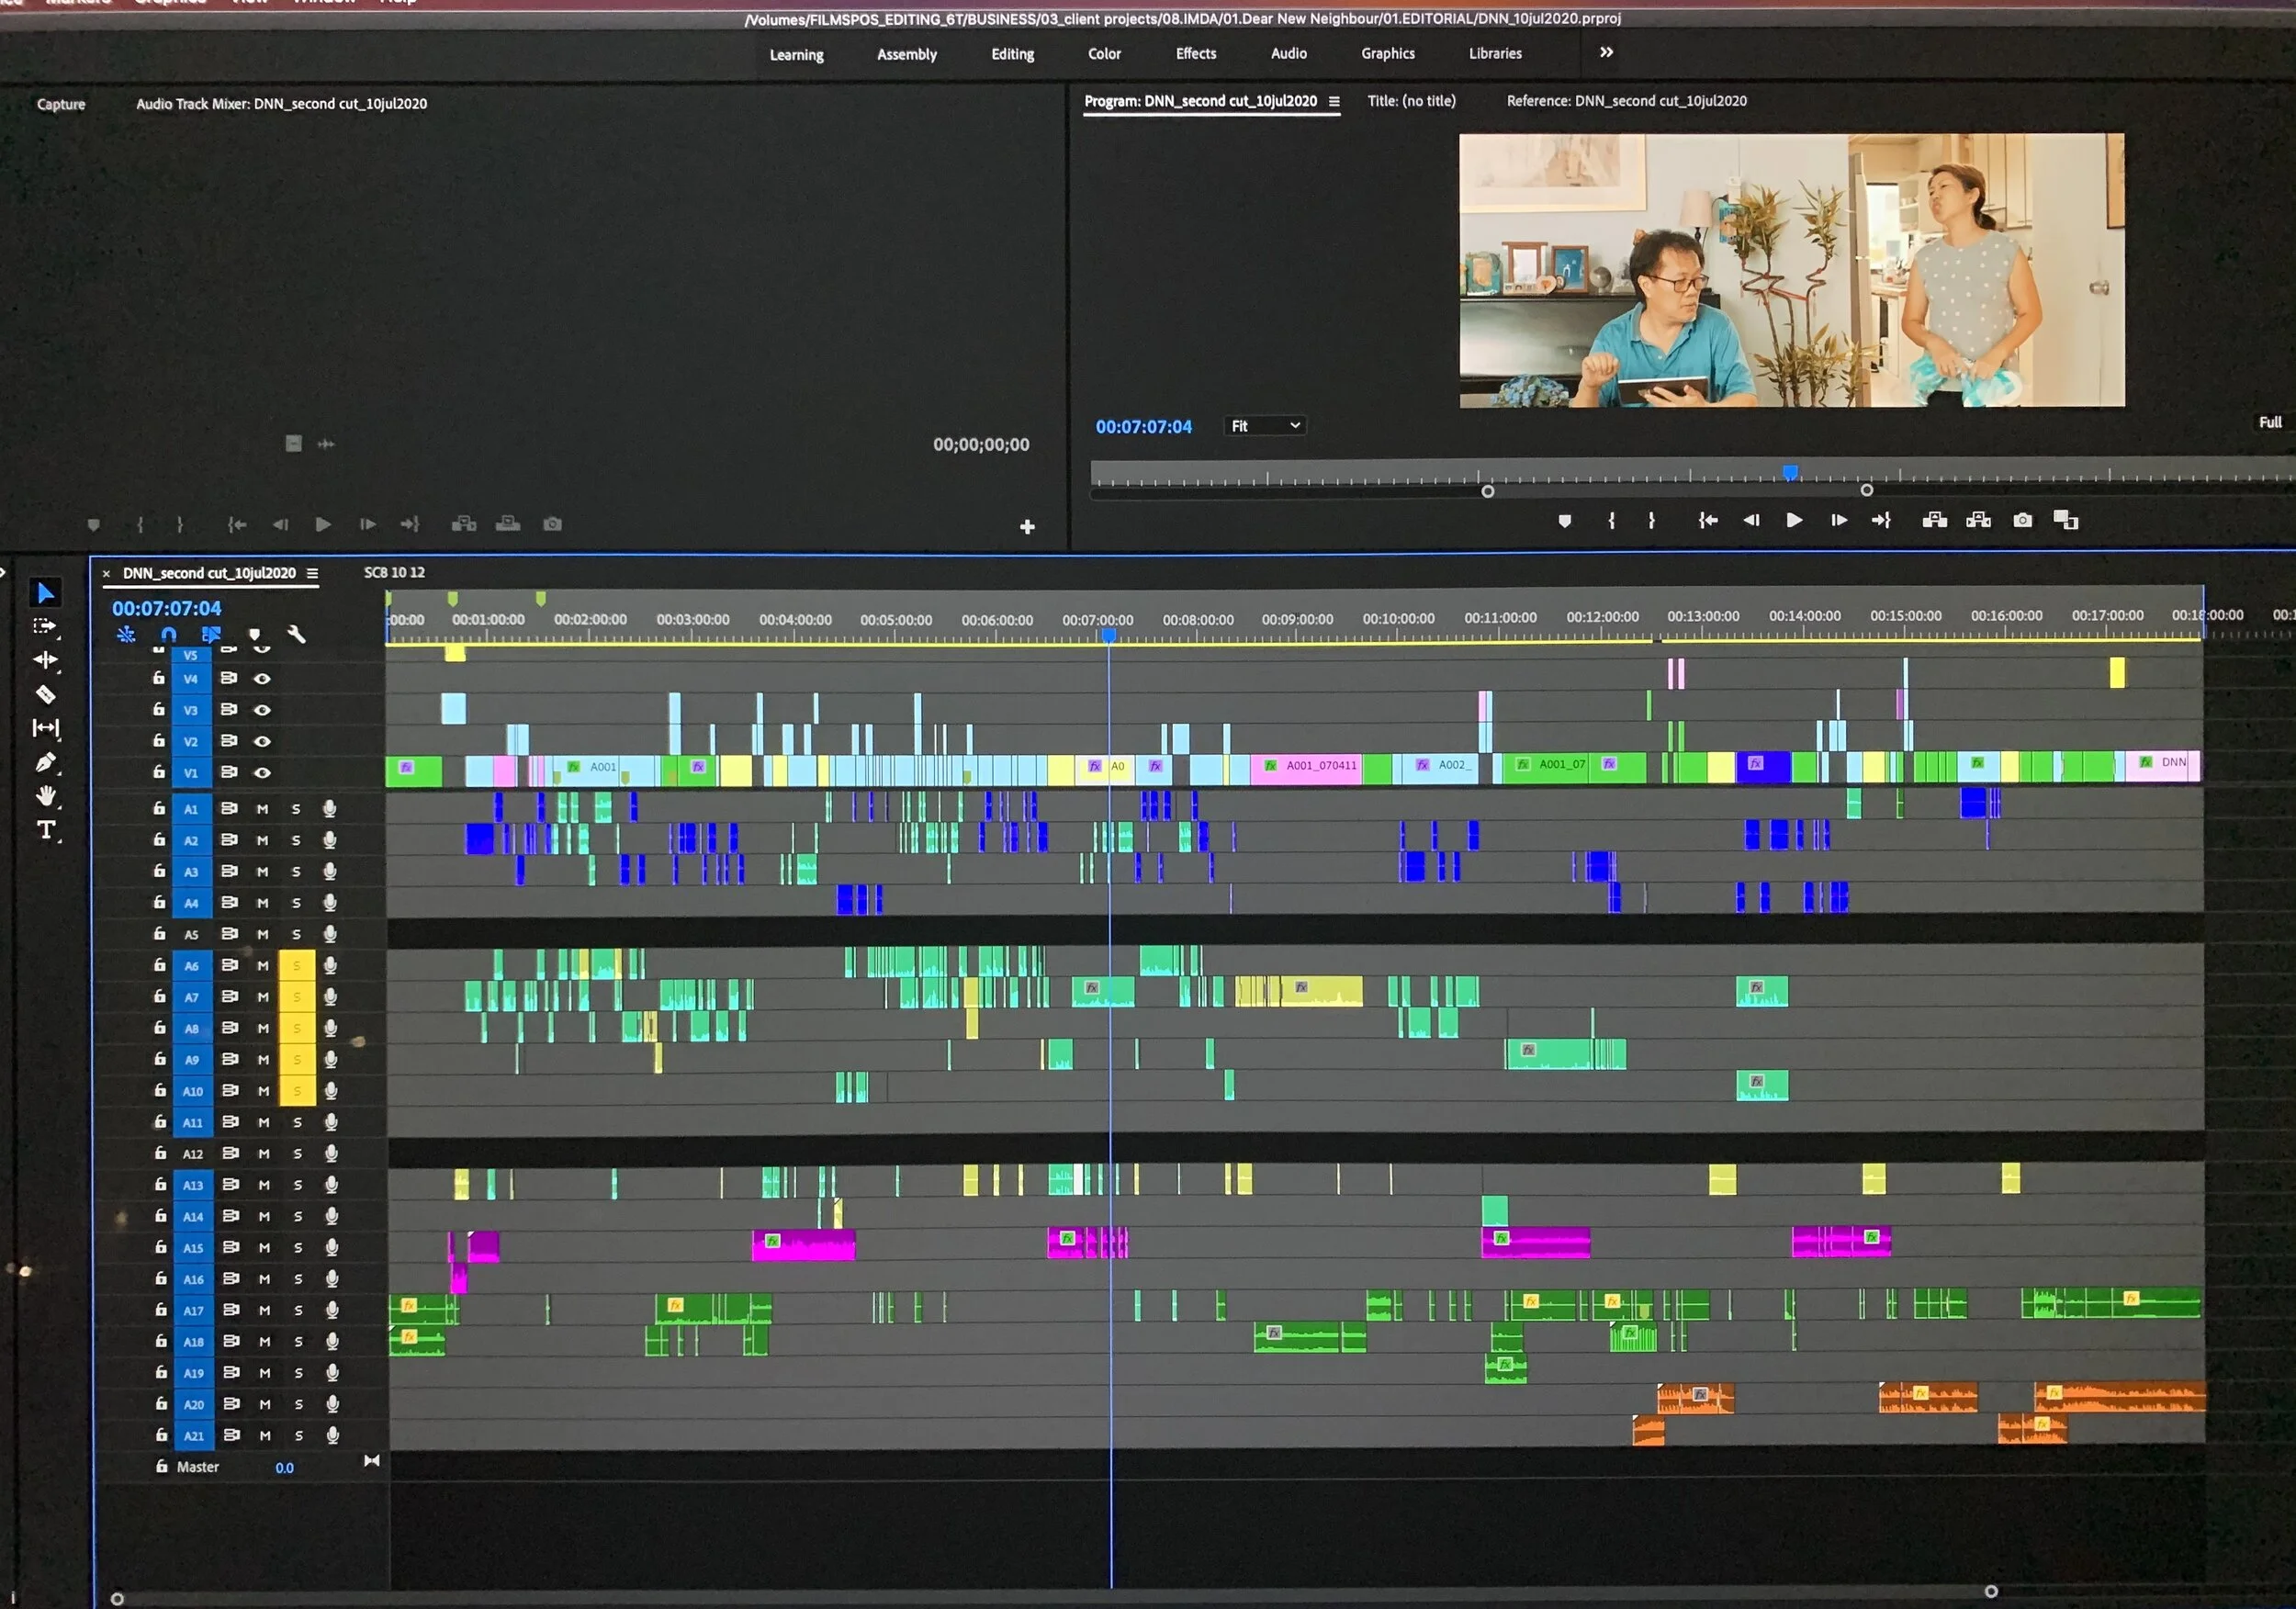Open the timeline wrench display settings
Screen dimensions: 2296x1609
[x=296, y=634]
